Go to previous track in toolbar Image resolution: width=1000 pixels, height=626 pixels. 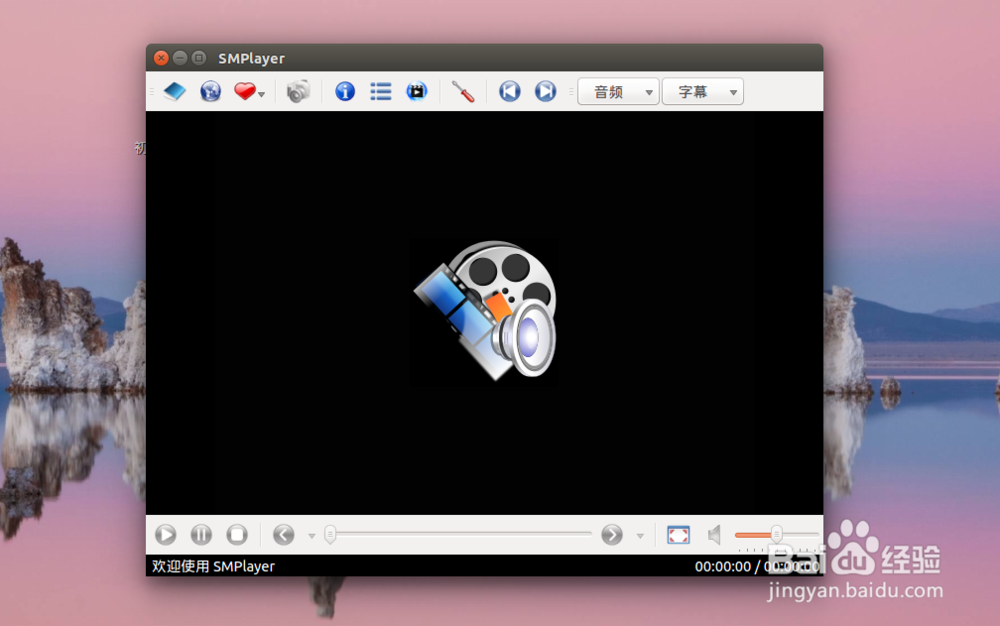pos(510,92)
